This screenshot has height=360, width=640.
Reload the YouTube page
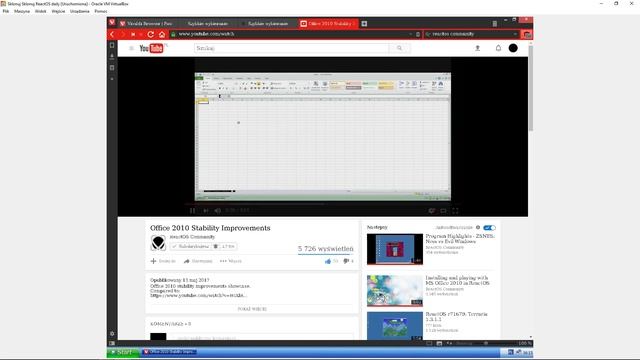coord(151,34)
